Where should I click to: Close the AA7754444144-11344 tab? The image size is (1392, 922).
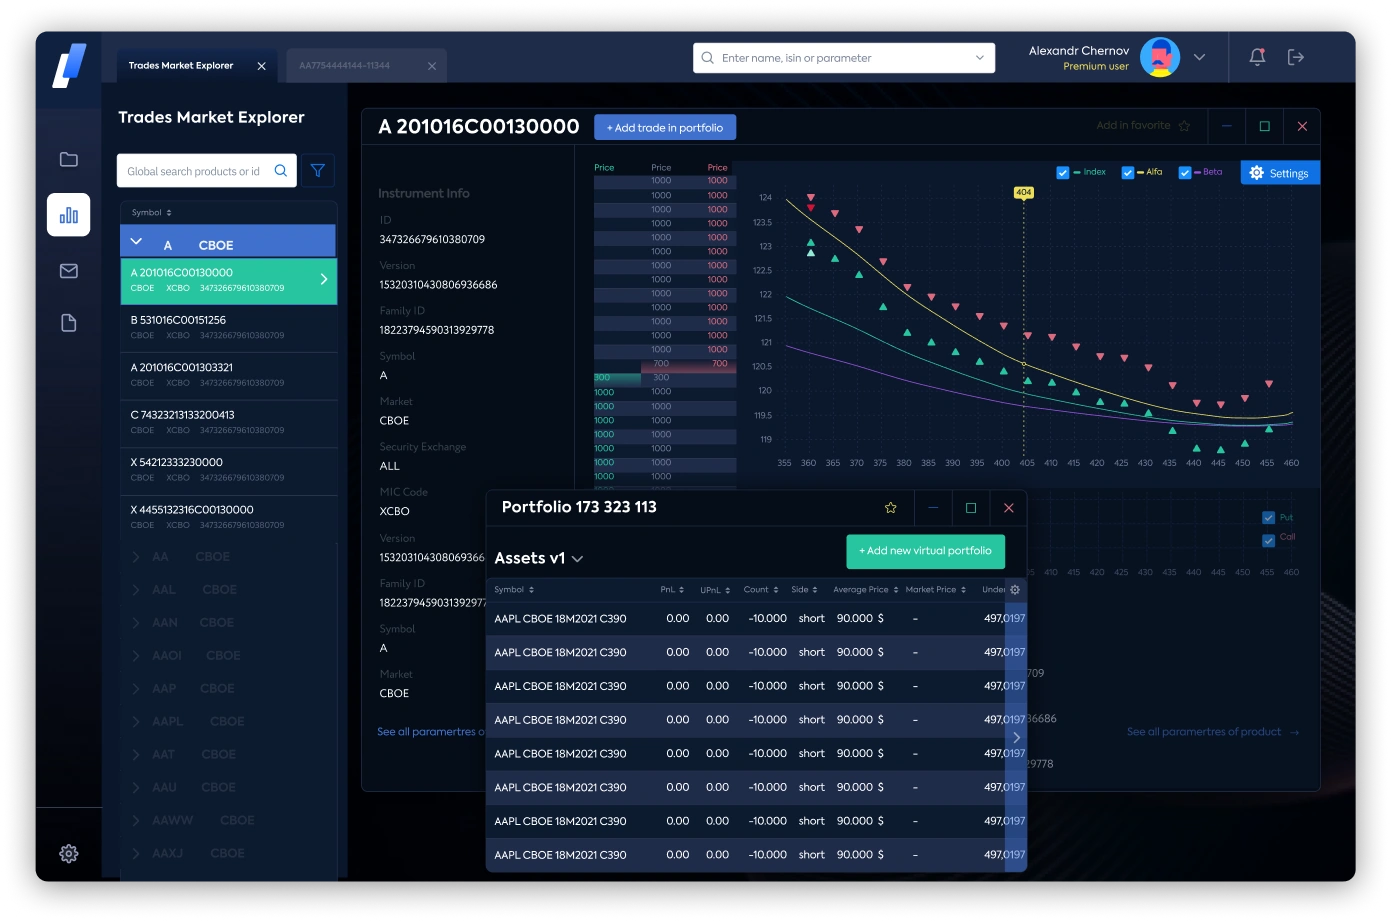432,66
